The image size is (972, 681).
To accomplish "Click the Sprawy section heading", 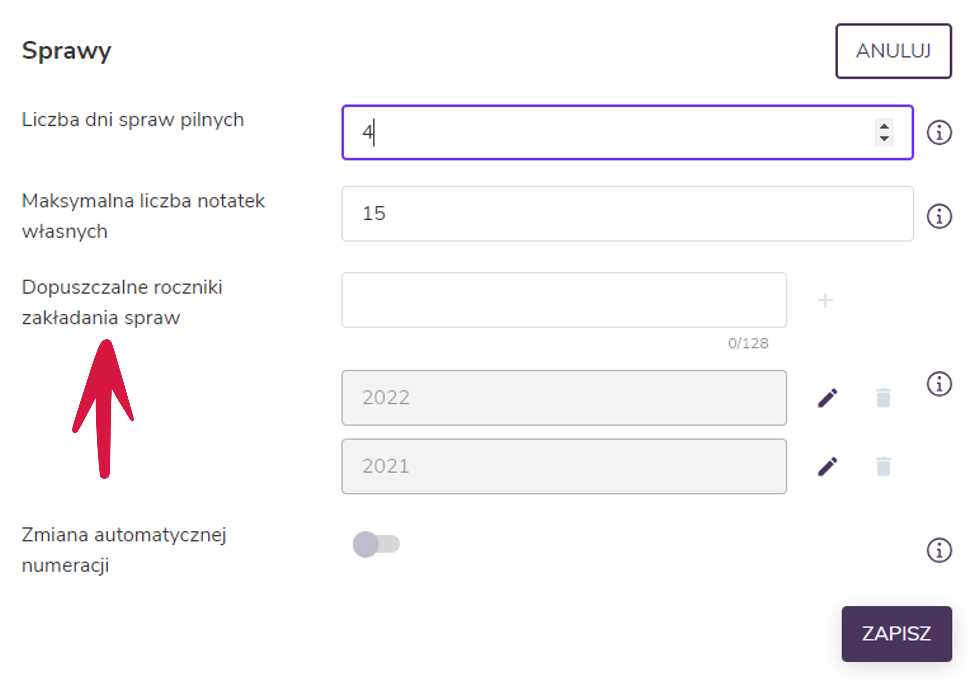I will coord(66,51).
